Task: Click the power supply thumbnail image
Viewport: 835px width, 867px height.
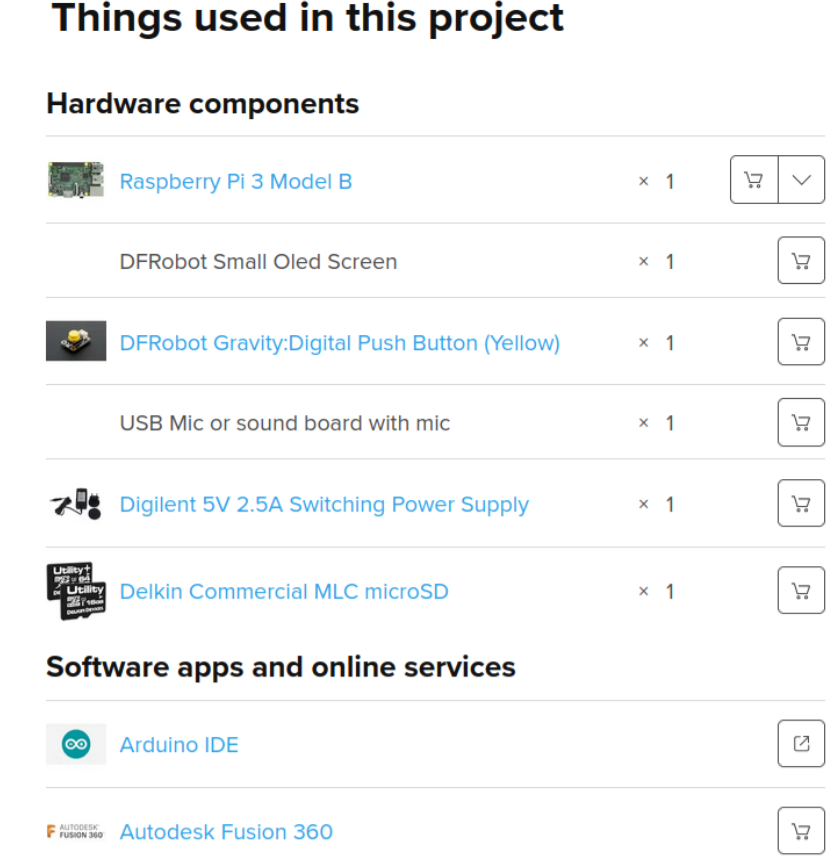Action: point(76,504)
